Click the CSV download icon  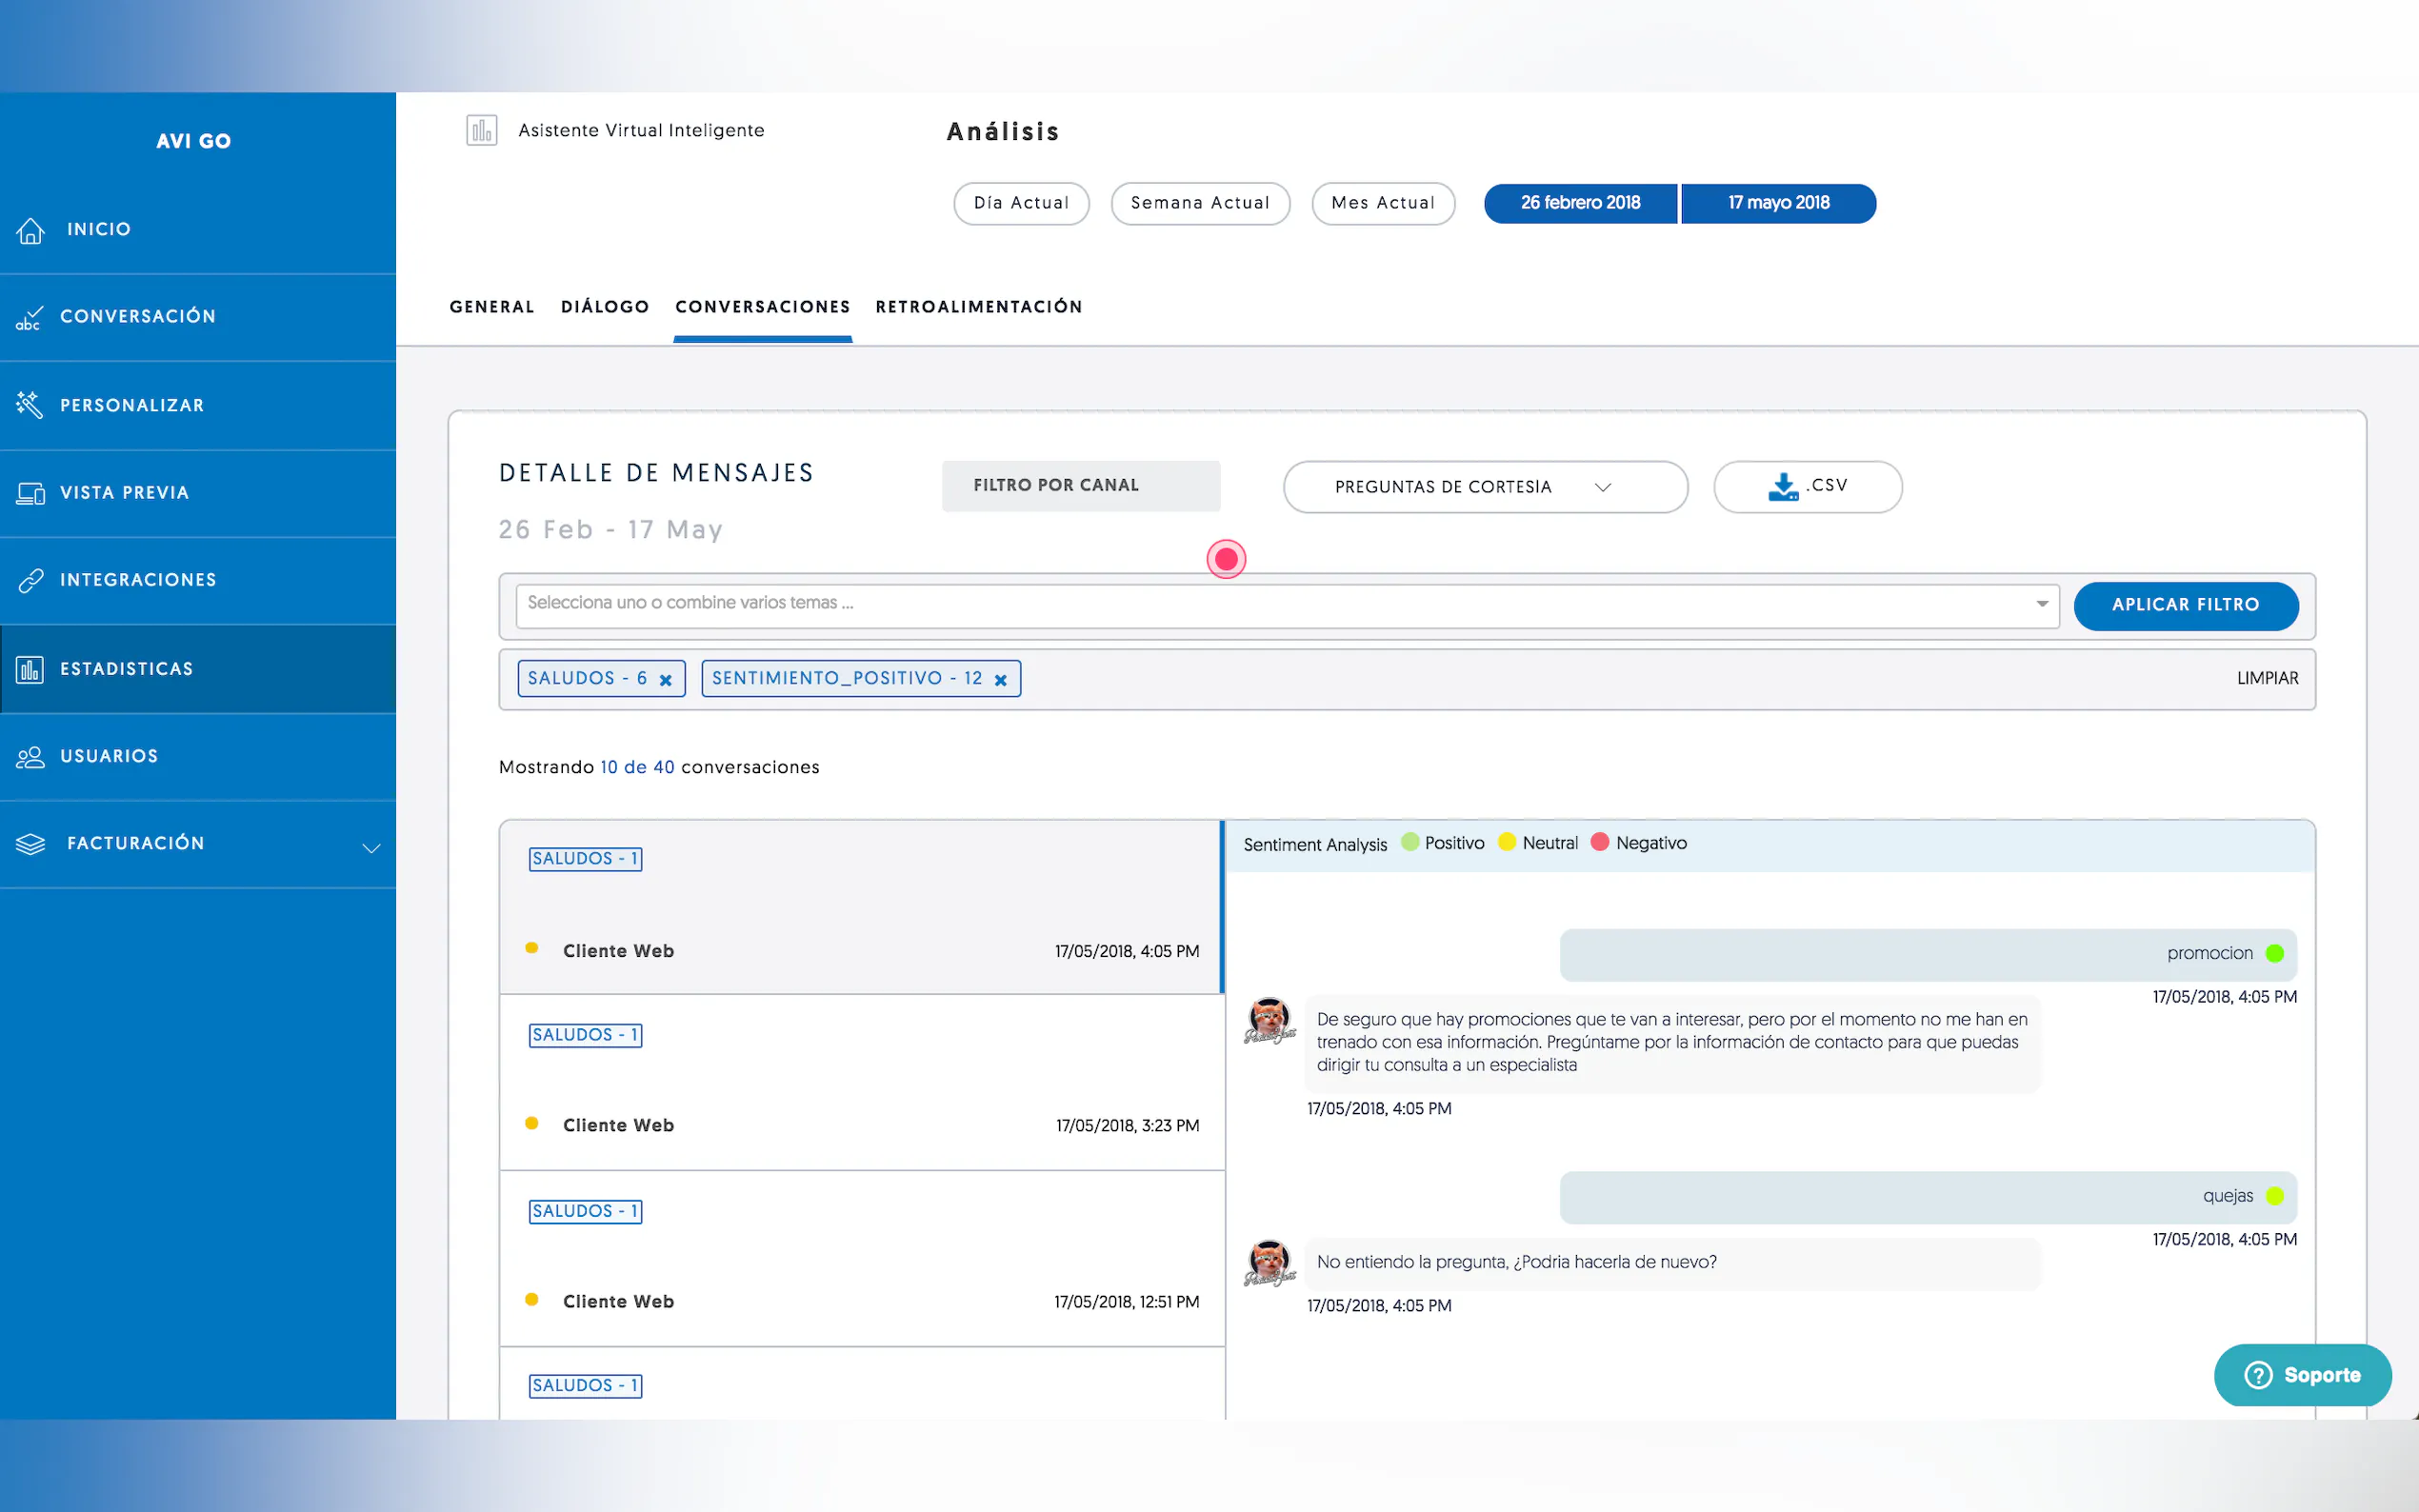1782,487
